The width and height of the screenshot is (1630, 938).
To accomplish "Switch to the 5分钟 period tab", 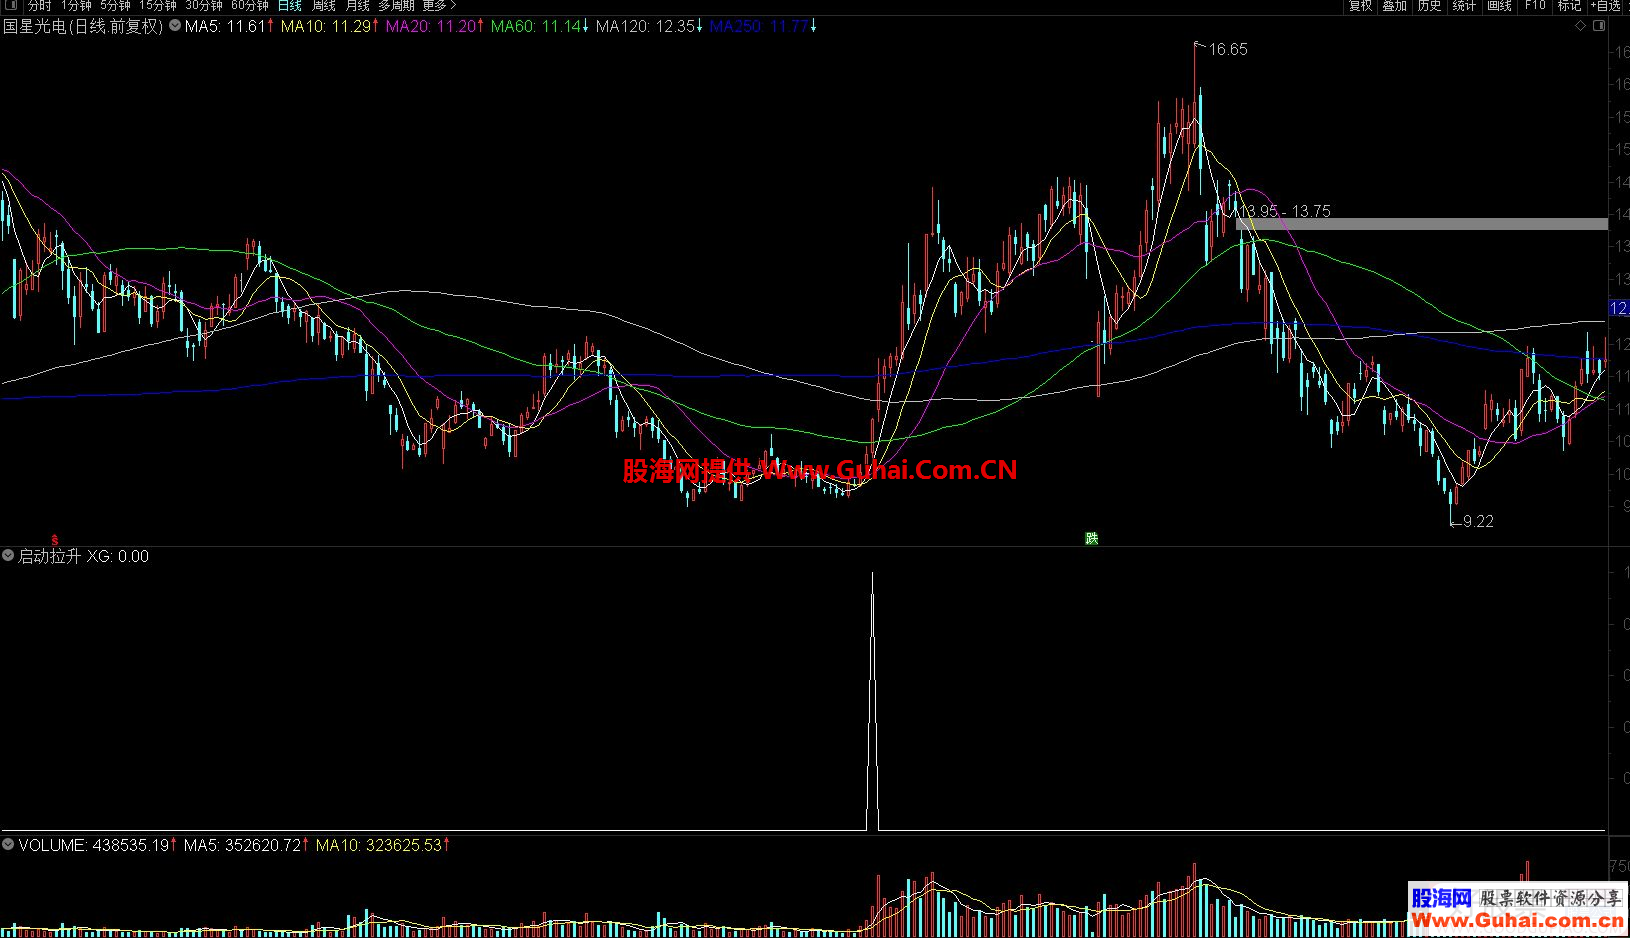I will 115,5.
